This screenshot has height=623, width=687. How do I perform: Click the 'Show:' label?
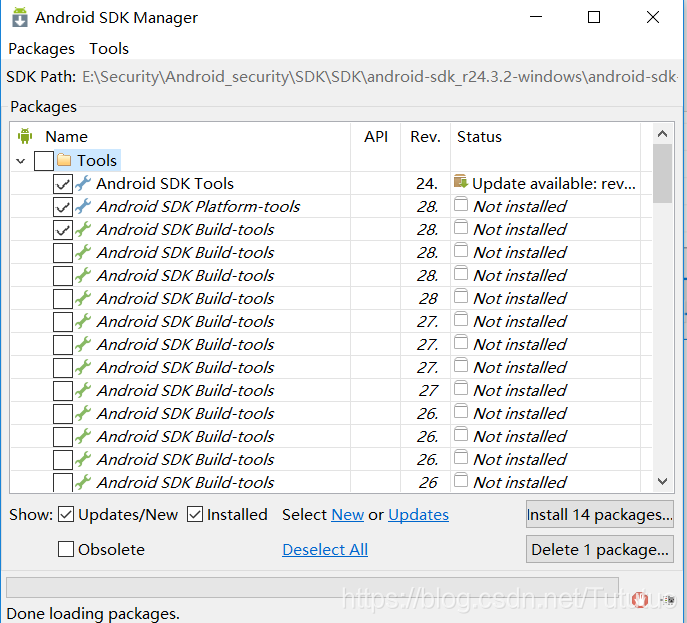[x=31, y=514]
